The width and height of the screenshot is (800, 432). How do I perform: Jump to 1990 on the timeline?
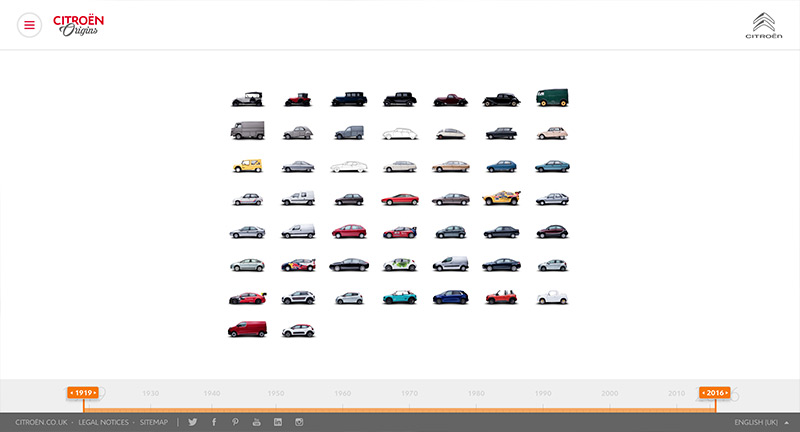tap(543, 393)
